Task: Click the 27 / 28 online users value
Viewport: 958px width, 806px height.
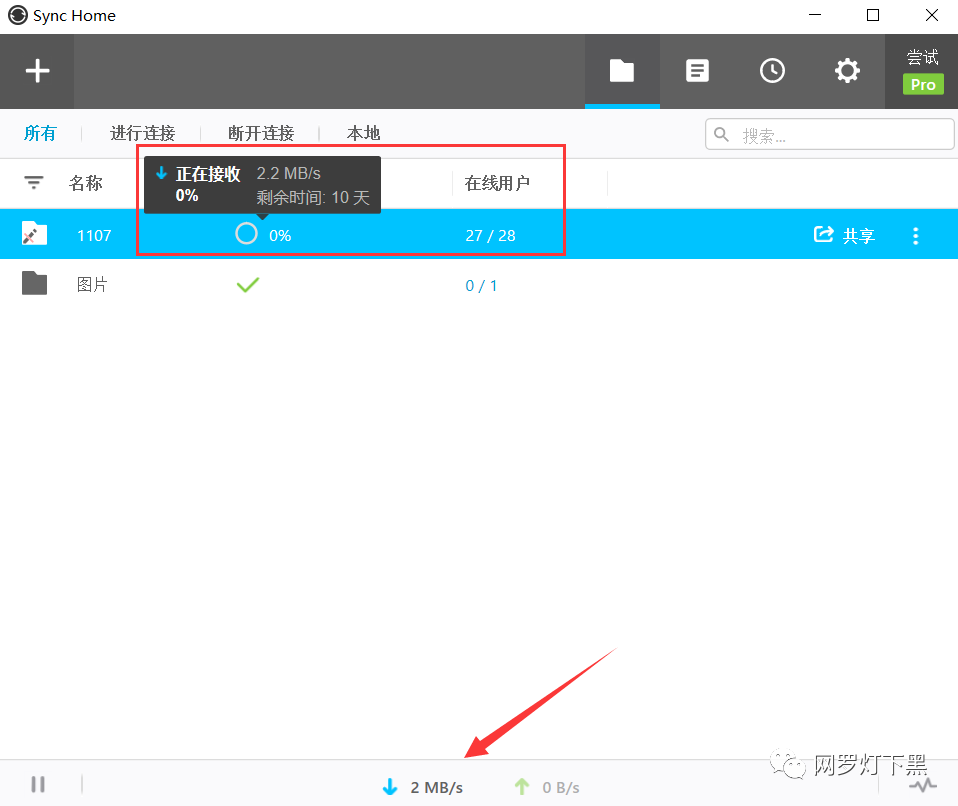Action: [x=490, y=235]
